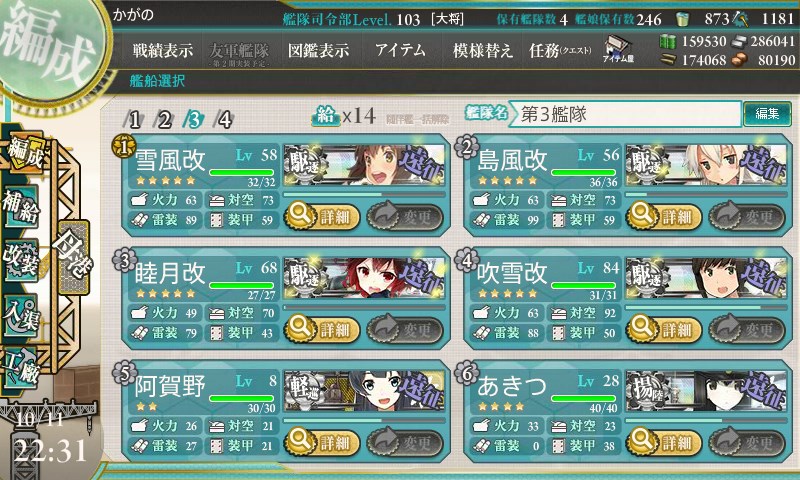Open the 改装 remodel sidebar icon
This screenshot has width=800, height=480.
click(x=21, y=259)
